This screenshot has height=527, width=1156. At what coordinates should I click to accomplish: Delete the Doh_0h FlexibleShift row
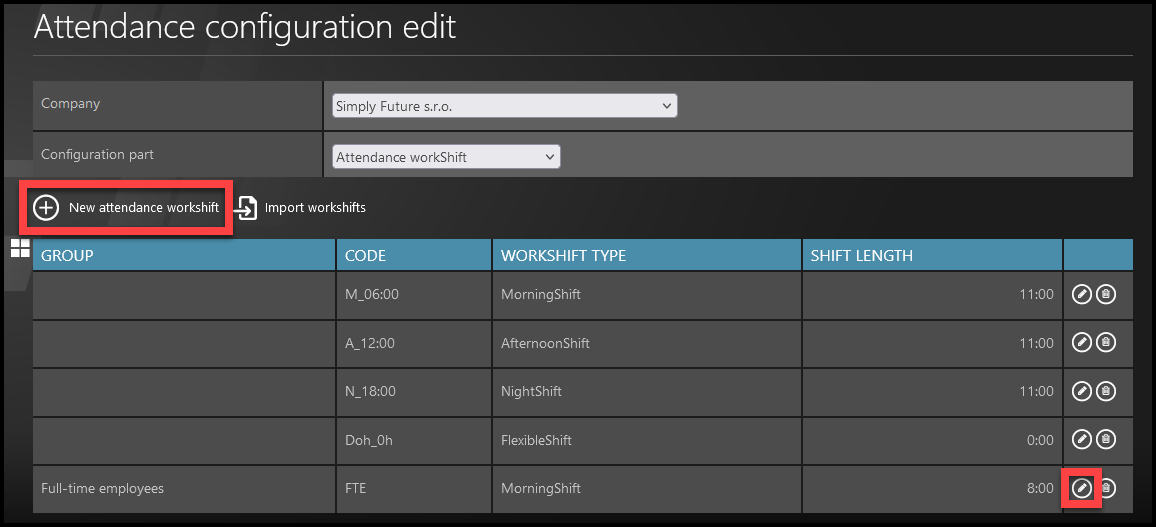coord(1105,439)
